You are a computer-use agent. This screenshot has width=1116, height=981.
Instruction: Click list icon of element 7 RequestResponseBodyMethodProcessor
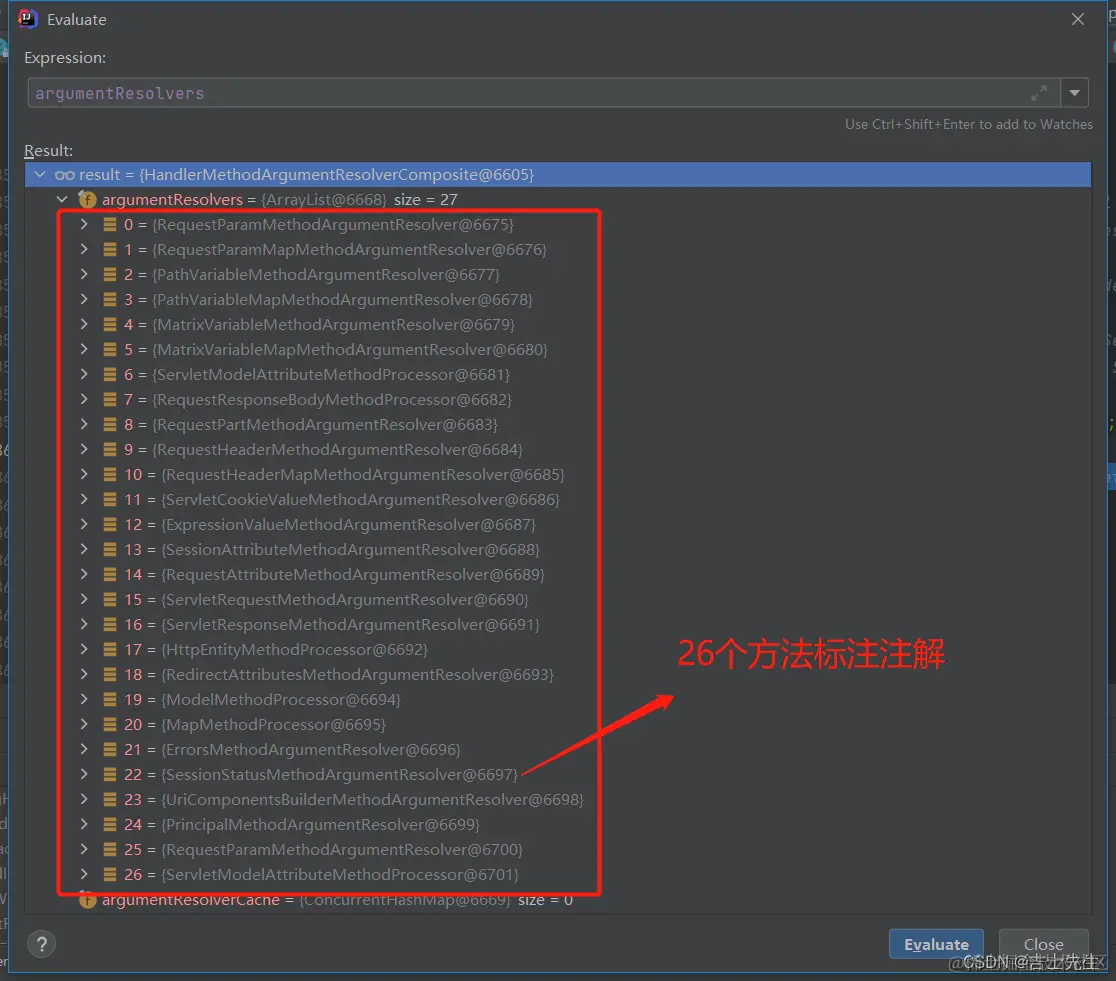point(110,399)
